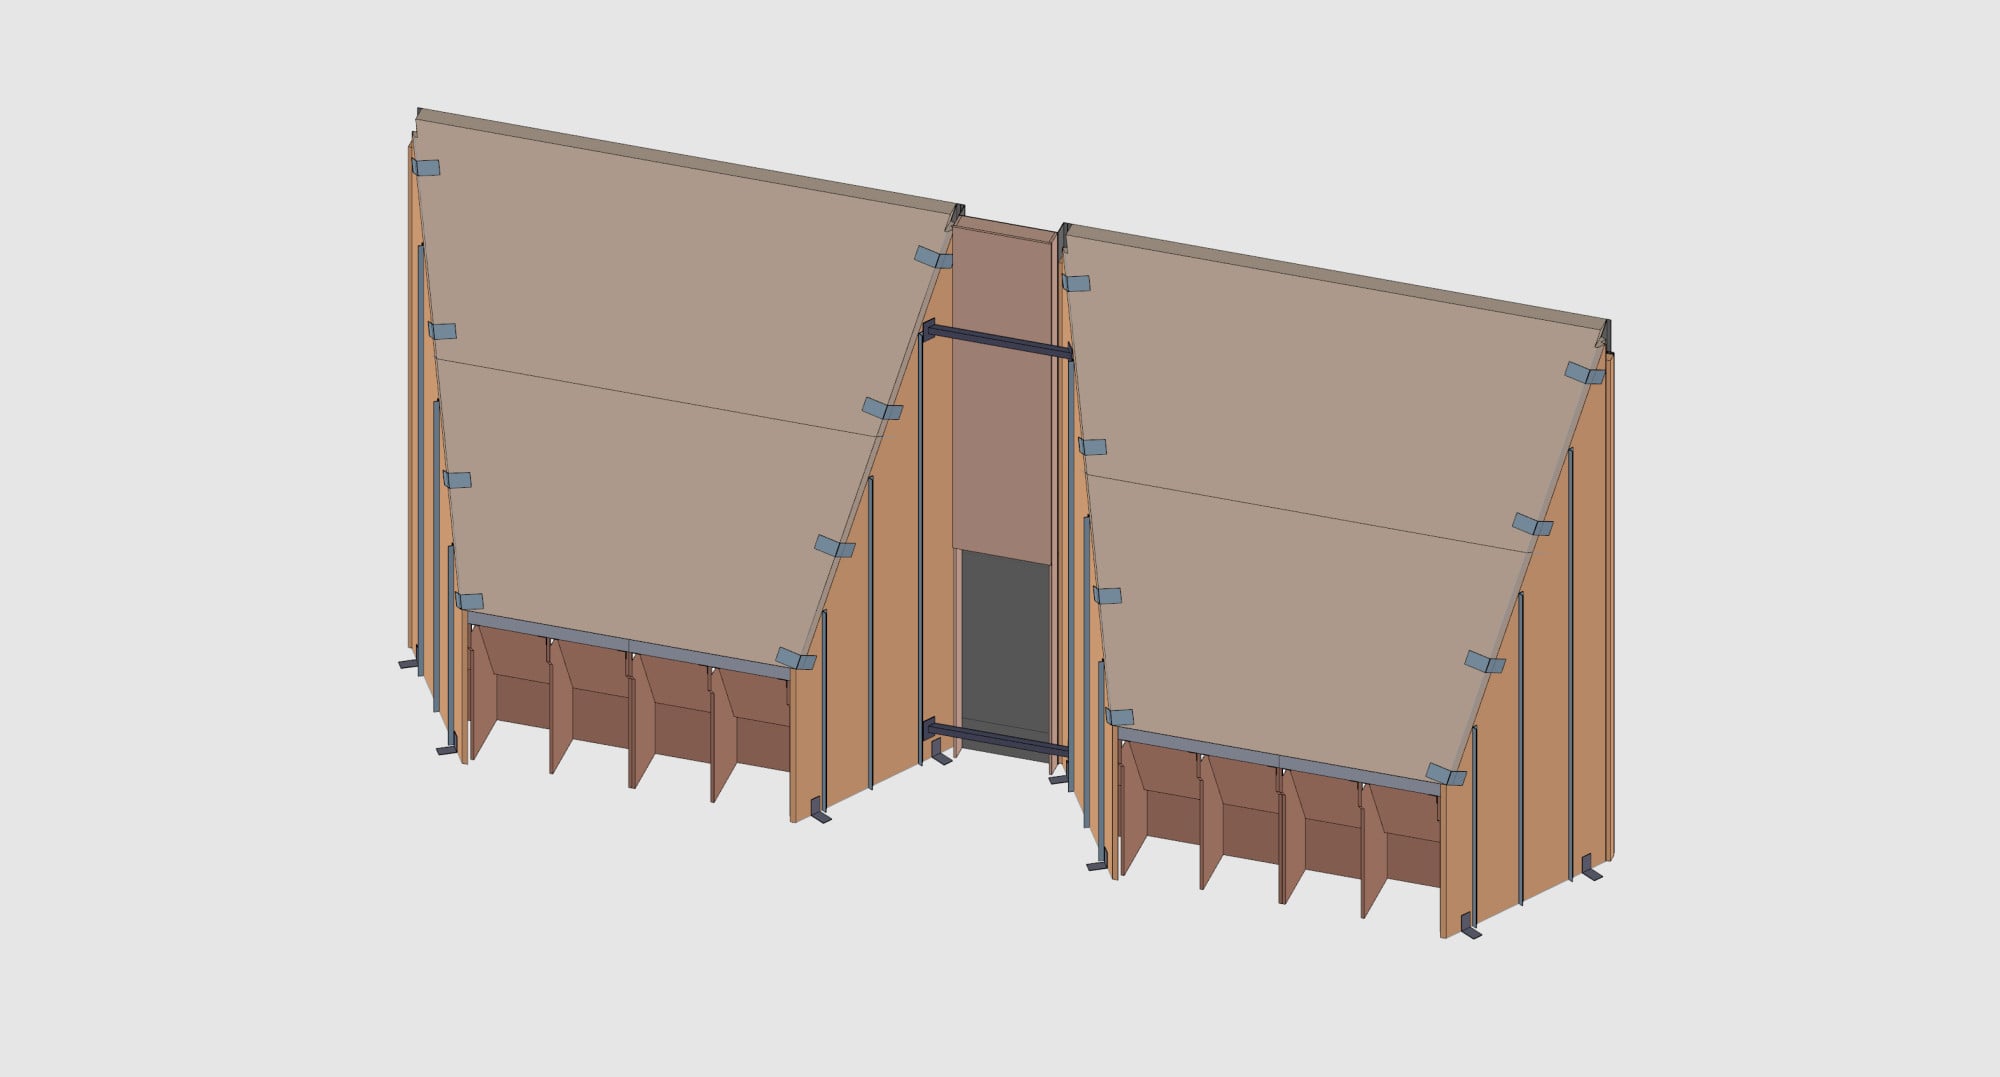Select the bottom-right bracket of the right roof
This screenshot has height=1077, width=2000.
[x=1446, y=774]
